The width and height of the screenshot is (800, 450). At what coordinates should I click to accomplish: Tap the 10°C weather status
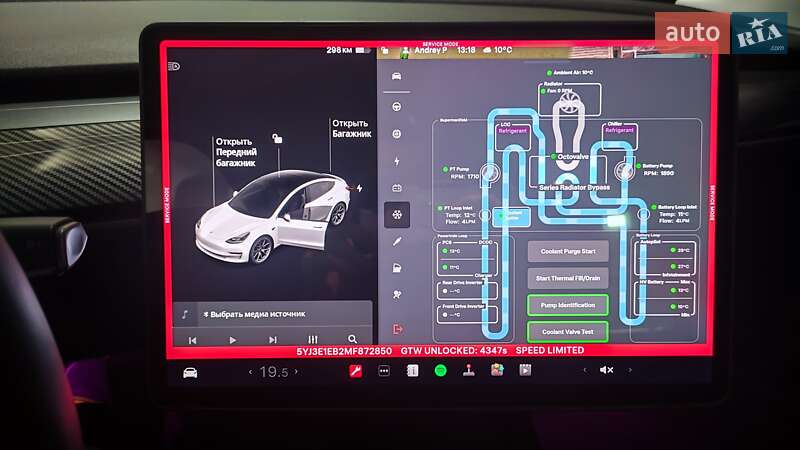(497, 50)
